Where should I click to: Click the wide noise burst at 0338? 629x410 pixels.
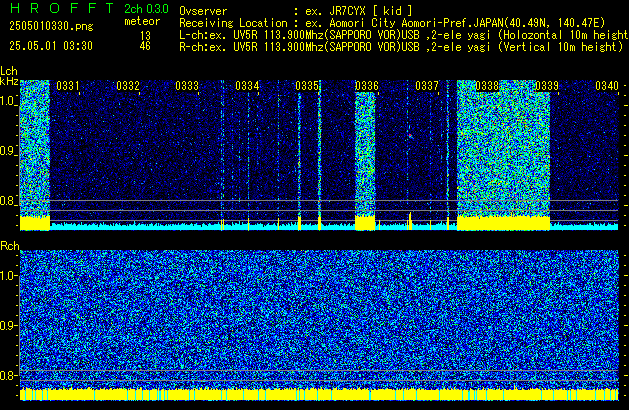tap(503, 154)
